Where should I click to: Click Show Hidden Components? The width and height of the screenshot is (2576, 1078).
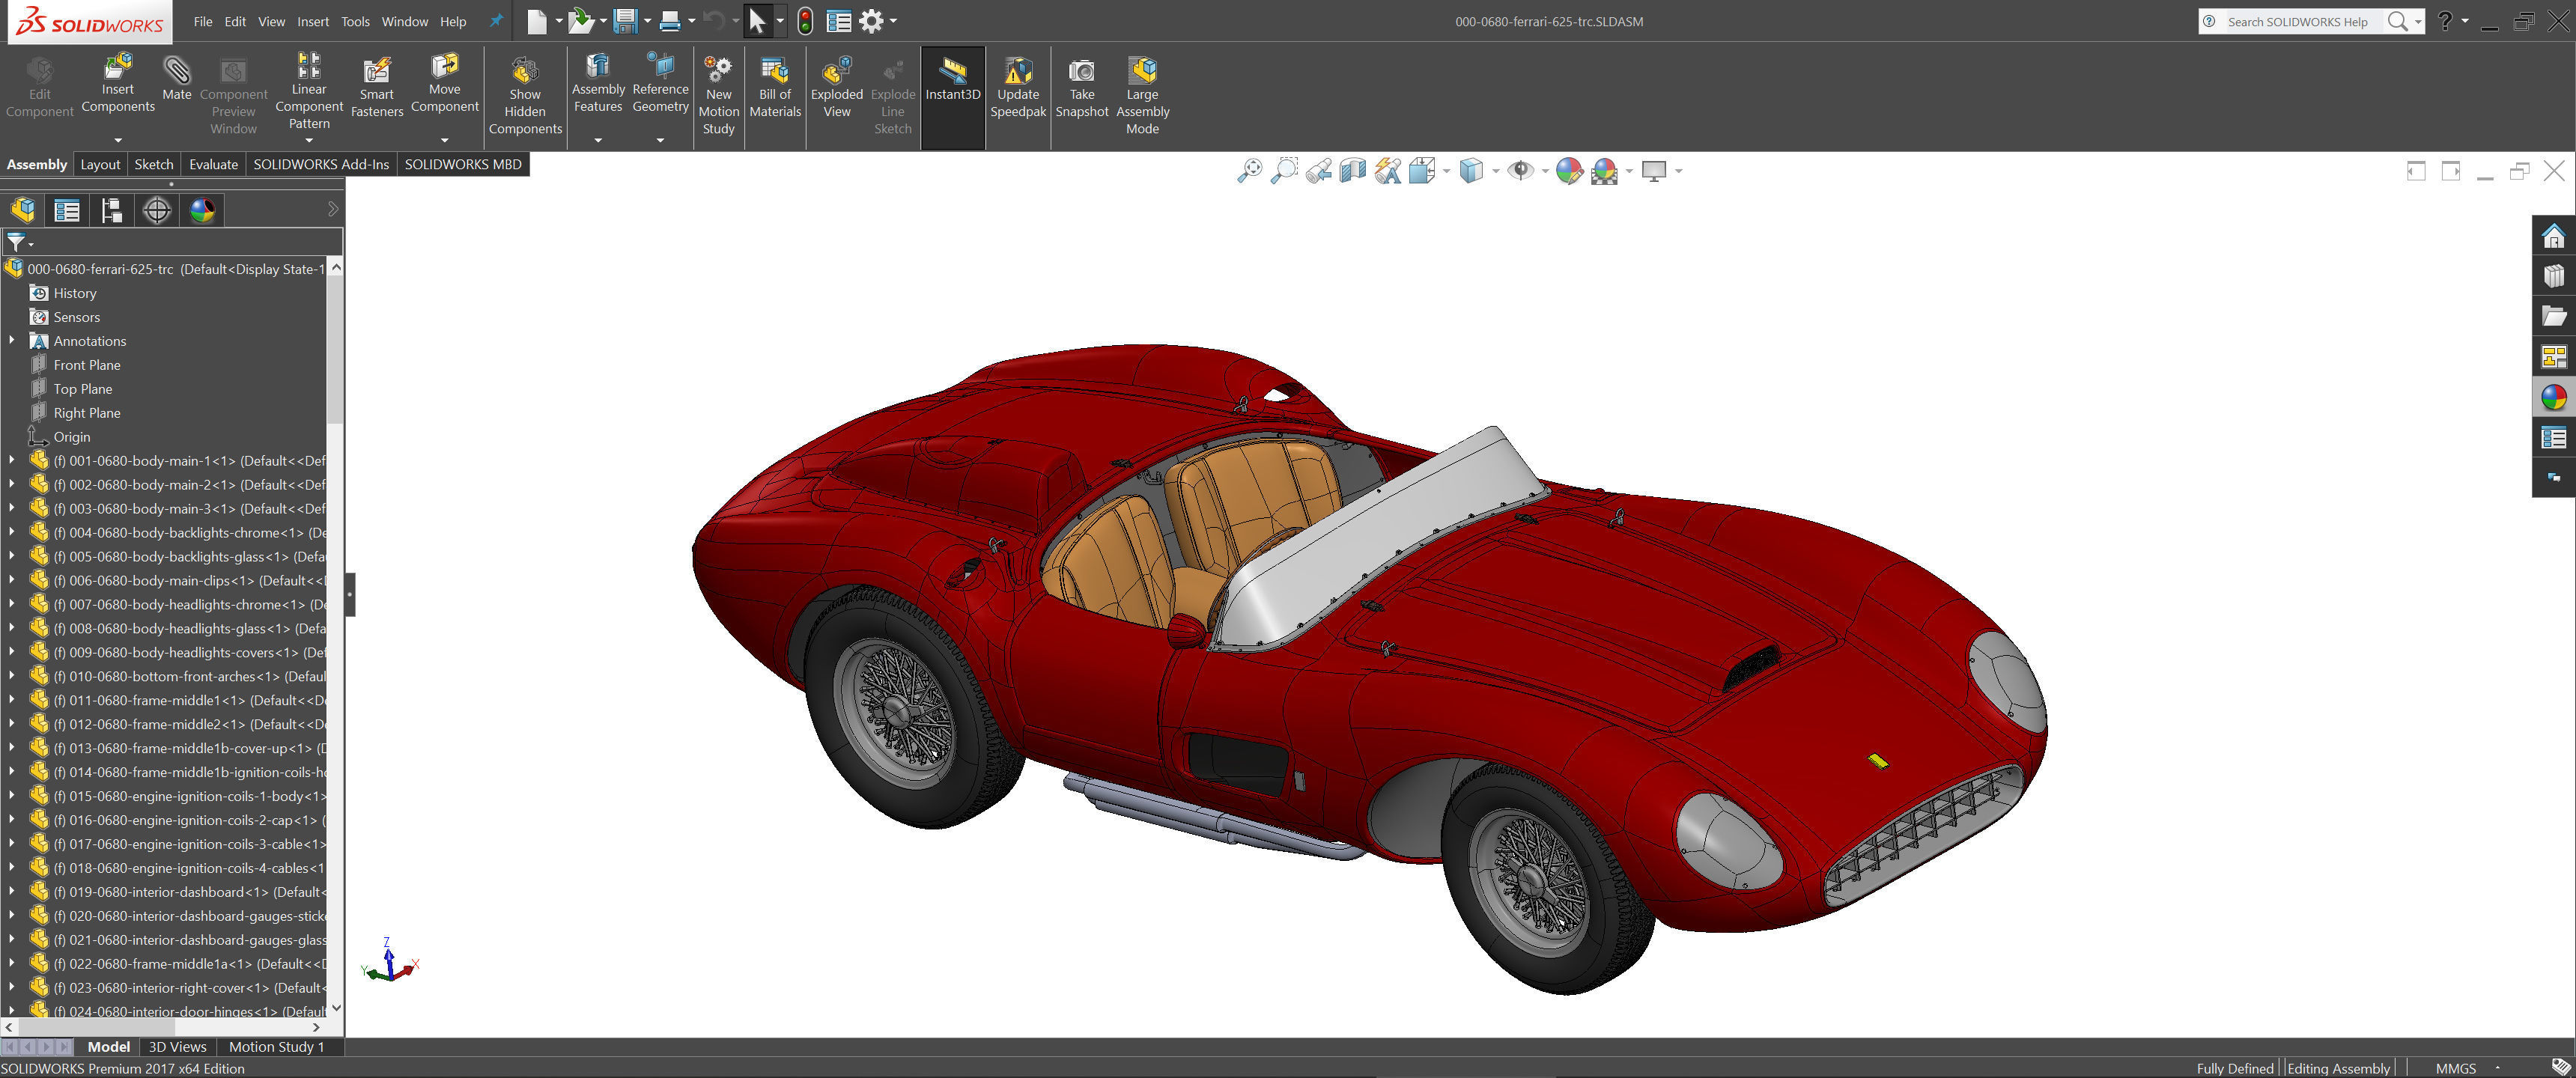pos(525,95)
